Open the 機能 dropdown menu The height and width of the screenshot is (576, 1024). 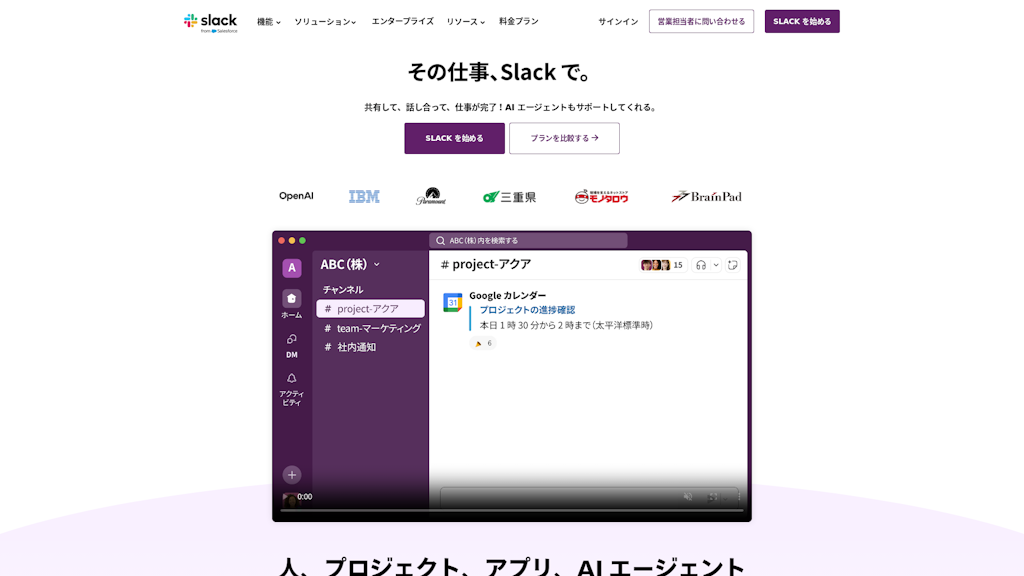click(268, 22)
